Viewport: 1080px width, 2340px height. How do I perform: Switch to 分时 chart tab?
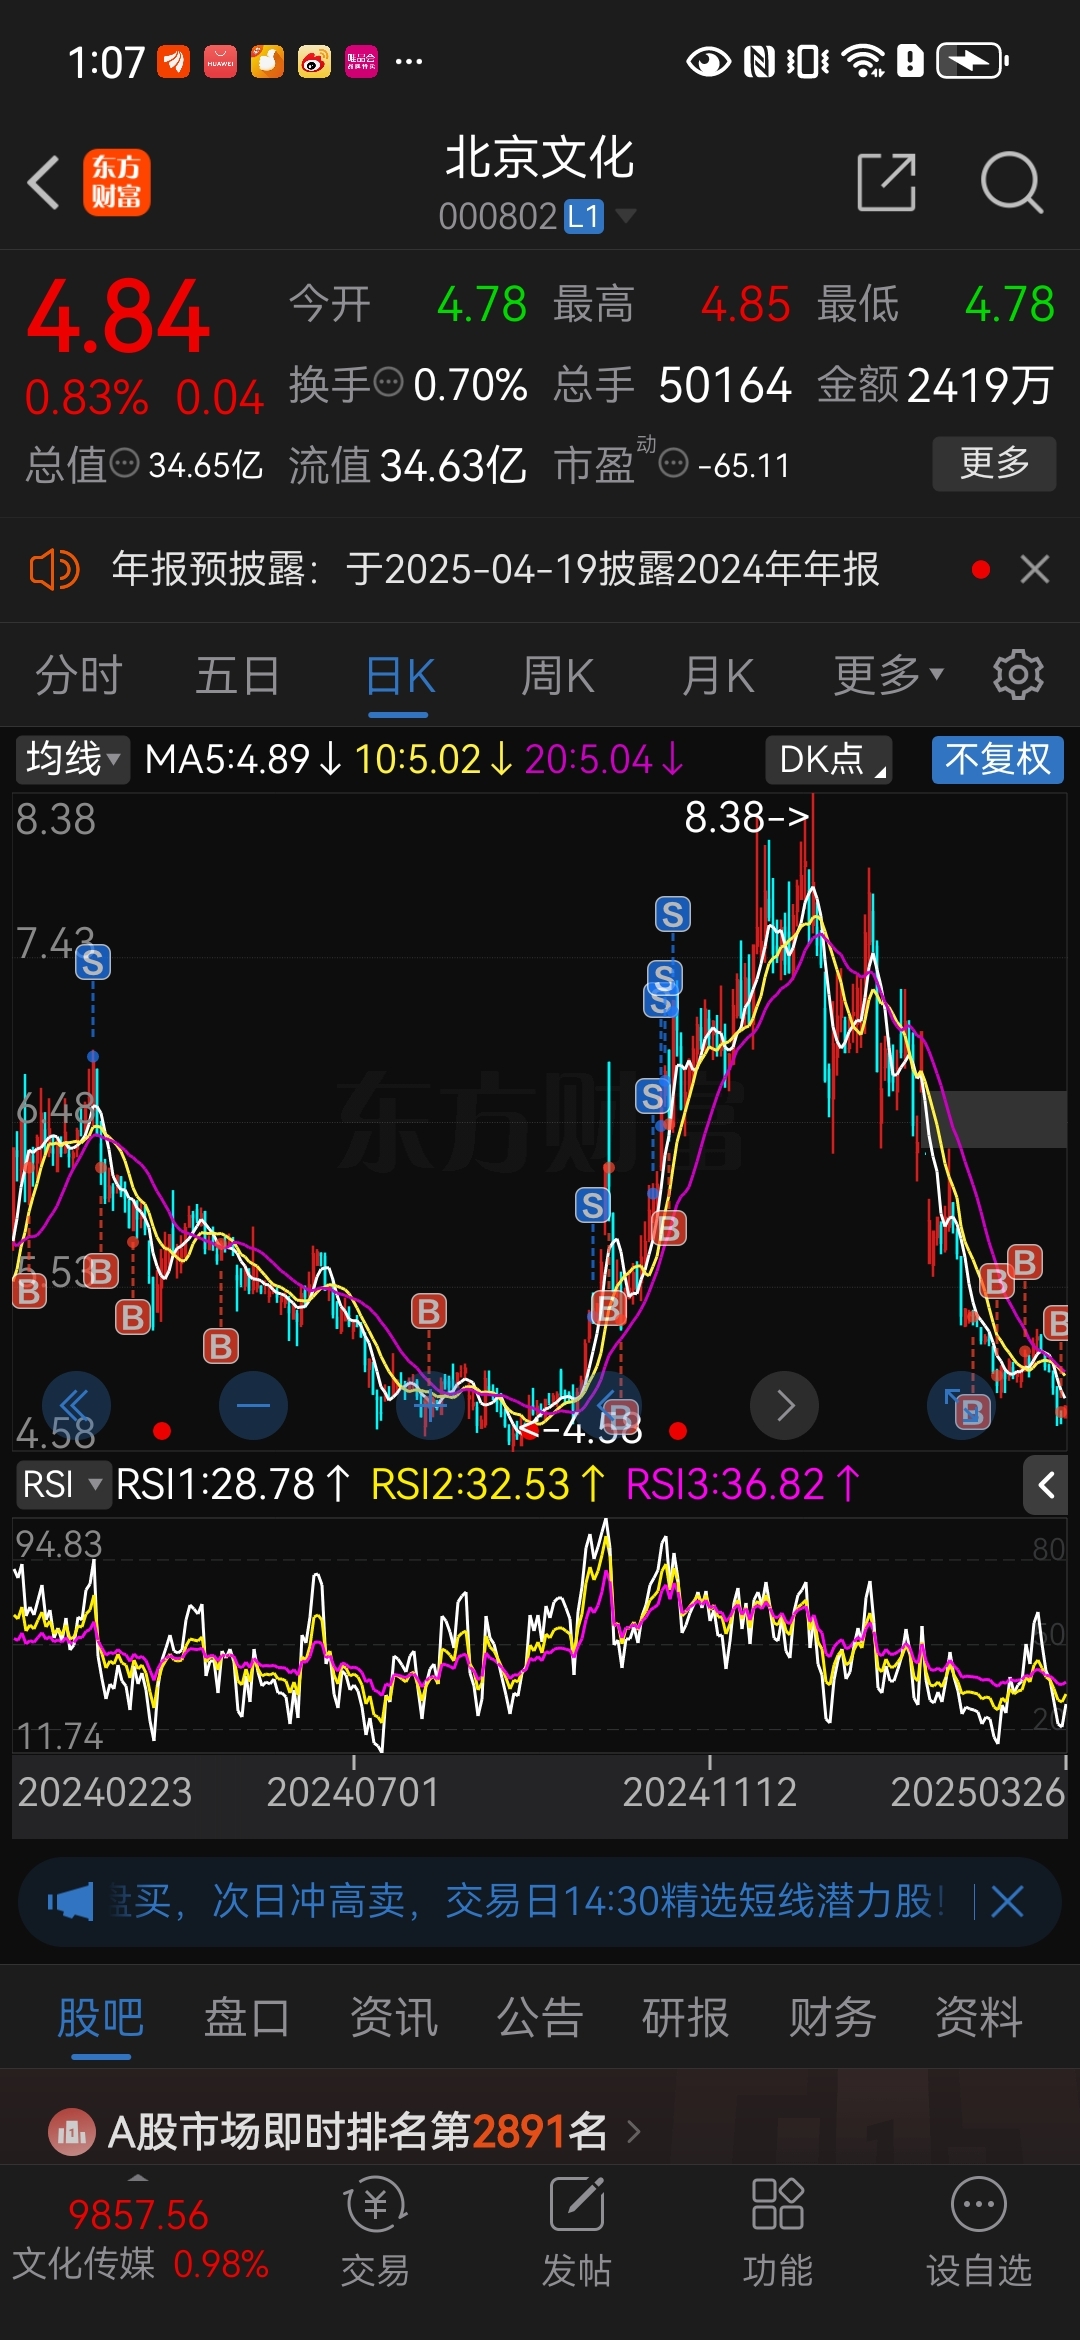tap(78, 676)
